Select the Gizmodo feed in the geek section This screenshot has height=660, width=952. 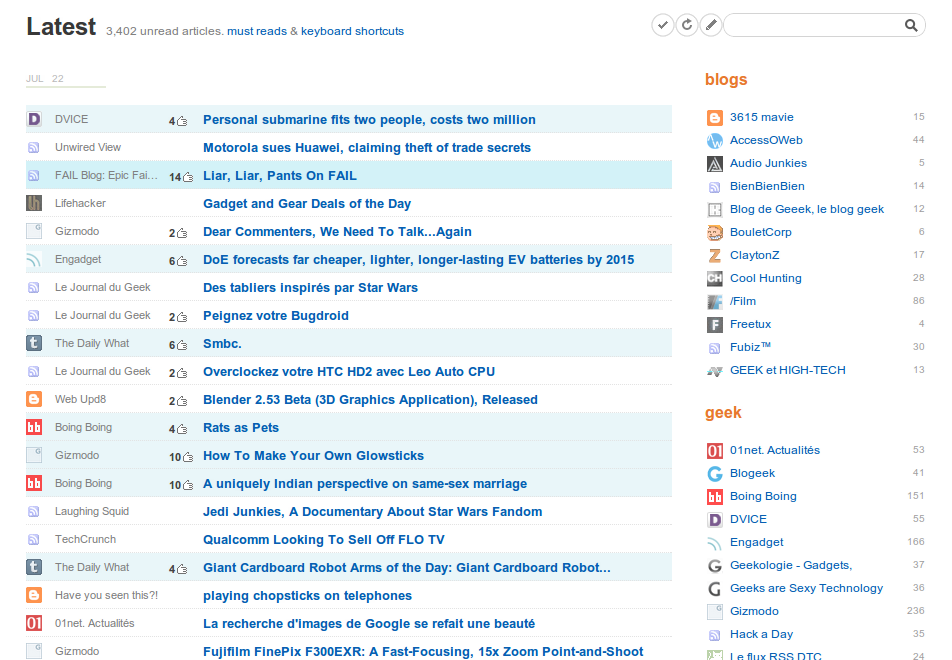[754, 611]
